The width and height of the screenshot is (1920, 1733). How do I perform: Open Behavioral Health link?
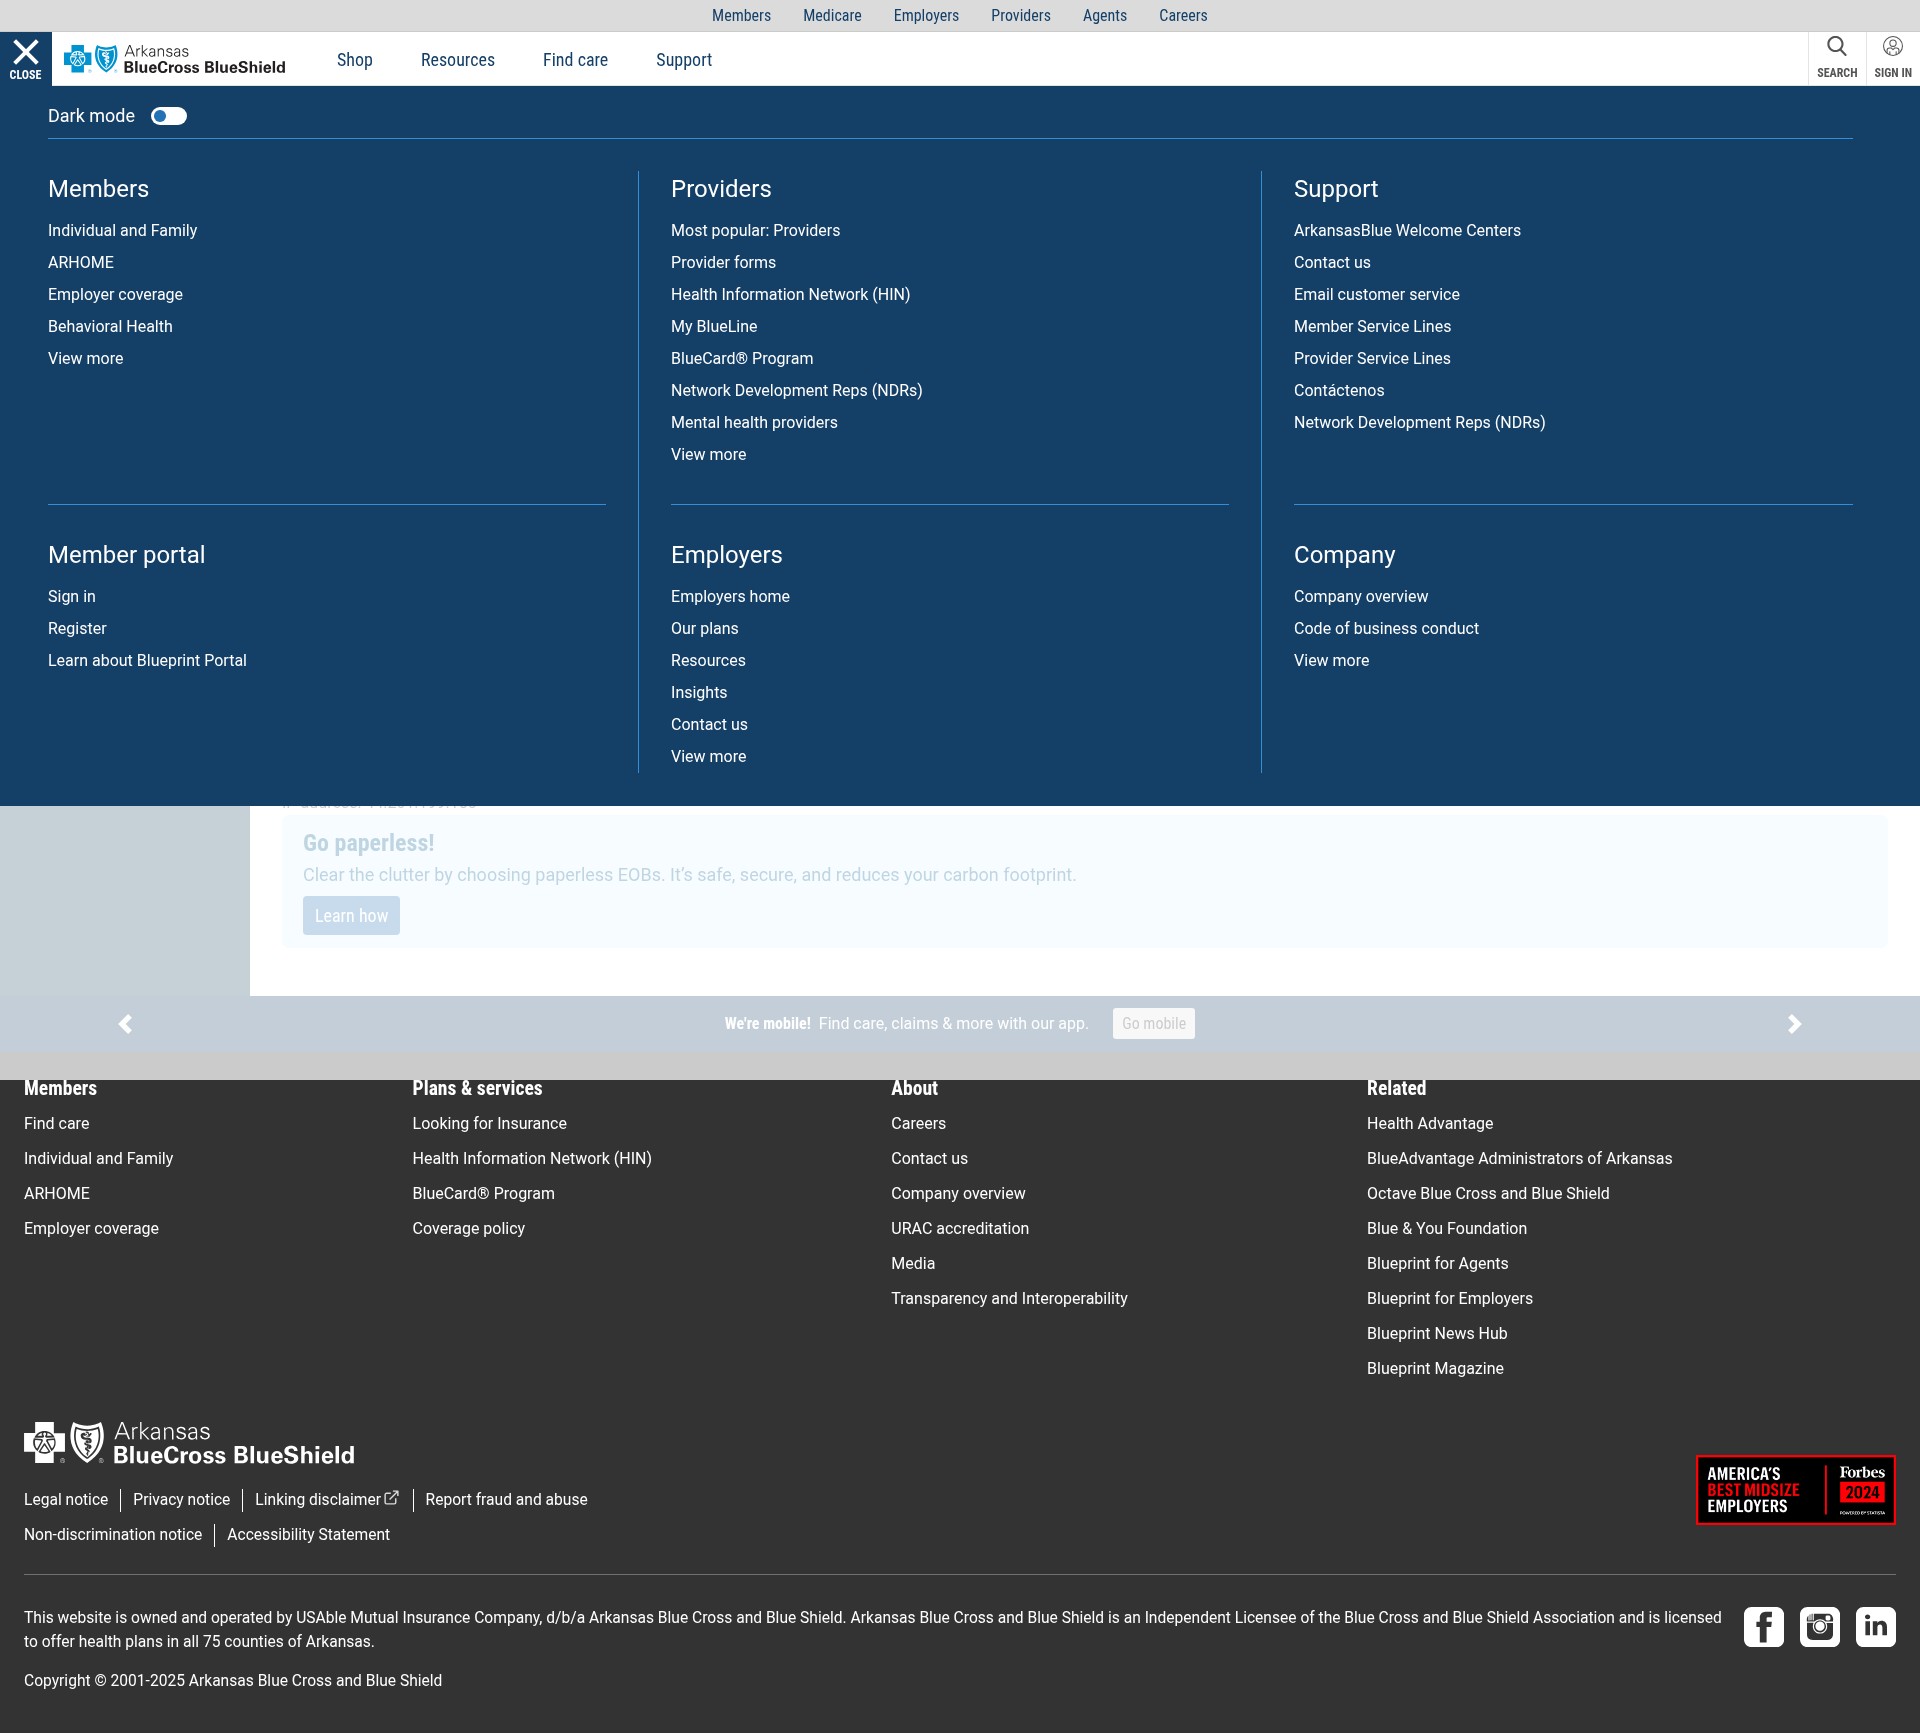tap(110, 327)
